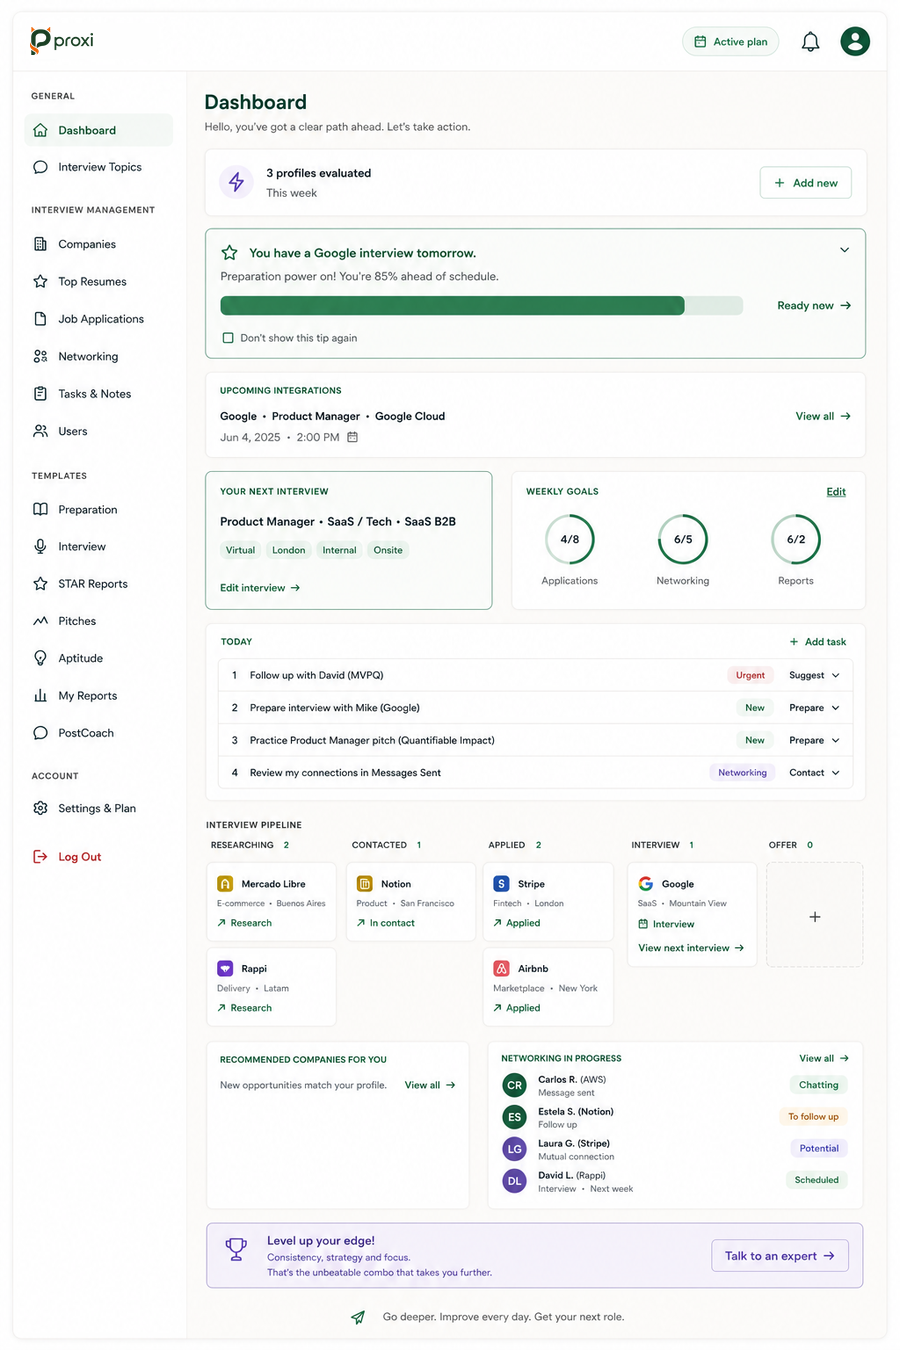Viewport: 900px width, 1350px height.
Task: Open the notifications bell
Action: 811,41
